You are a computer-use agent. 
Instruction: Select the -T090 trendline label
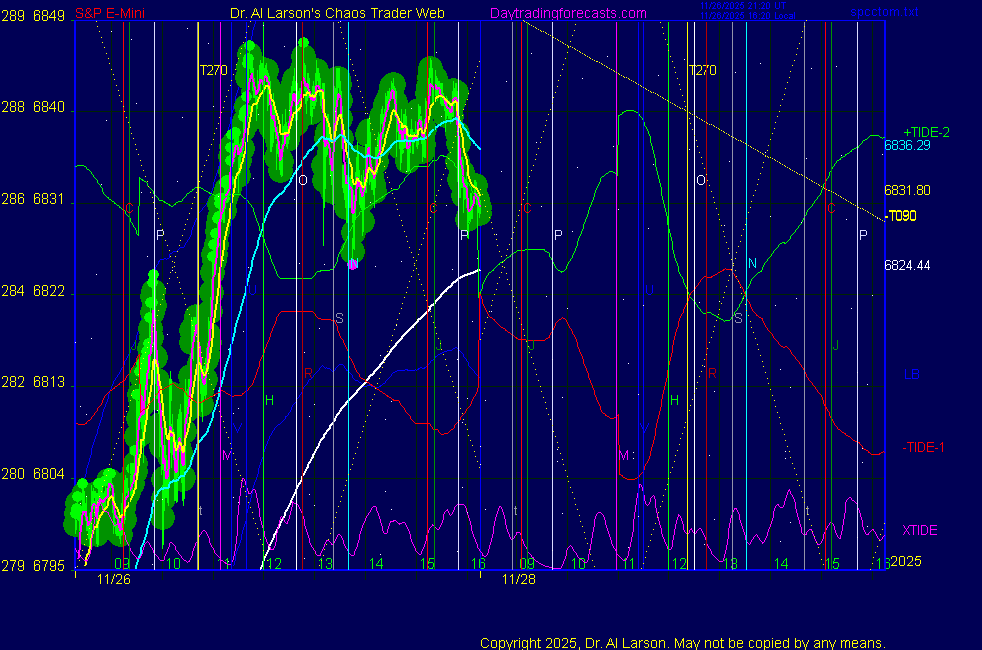pos(901,215)
